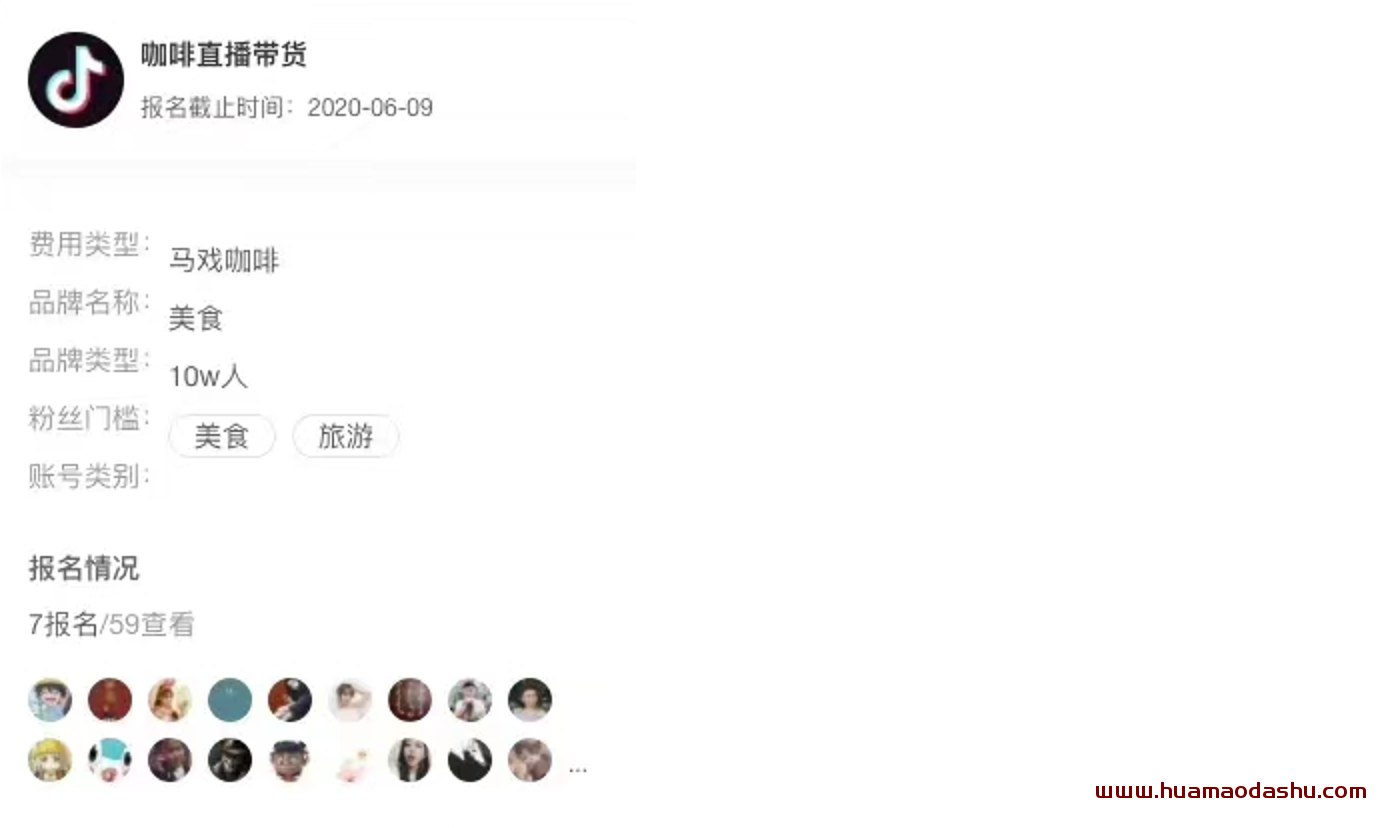1396x828 pixels.
Task: Open the cartoon boy avatar starting the top row
Action: point(50,700)
